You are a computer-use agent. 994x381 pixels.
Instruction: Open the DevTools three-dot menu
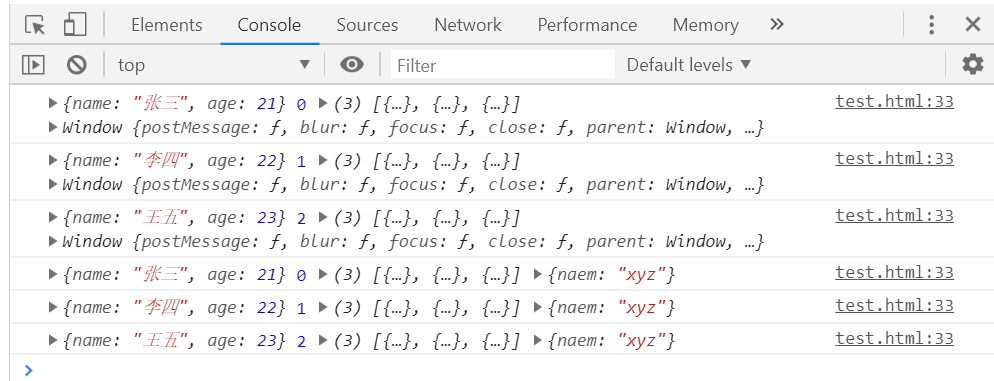pos(931,25)
